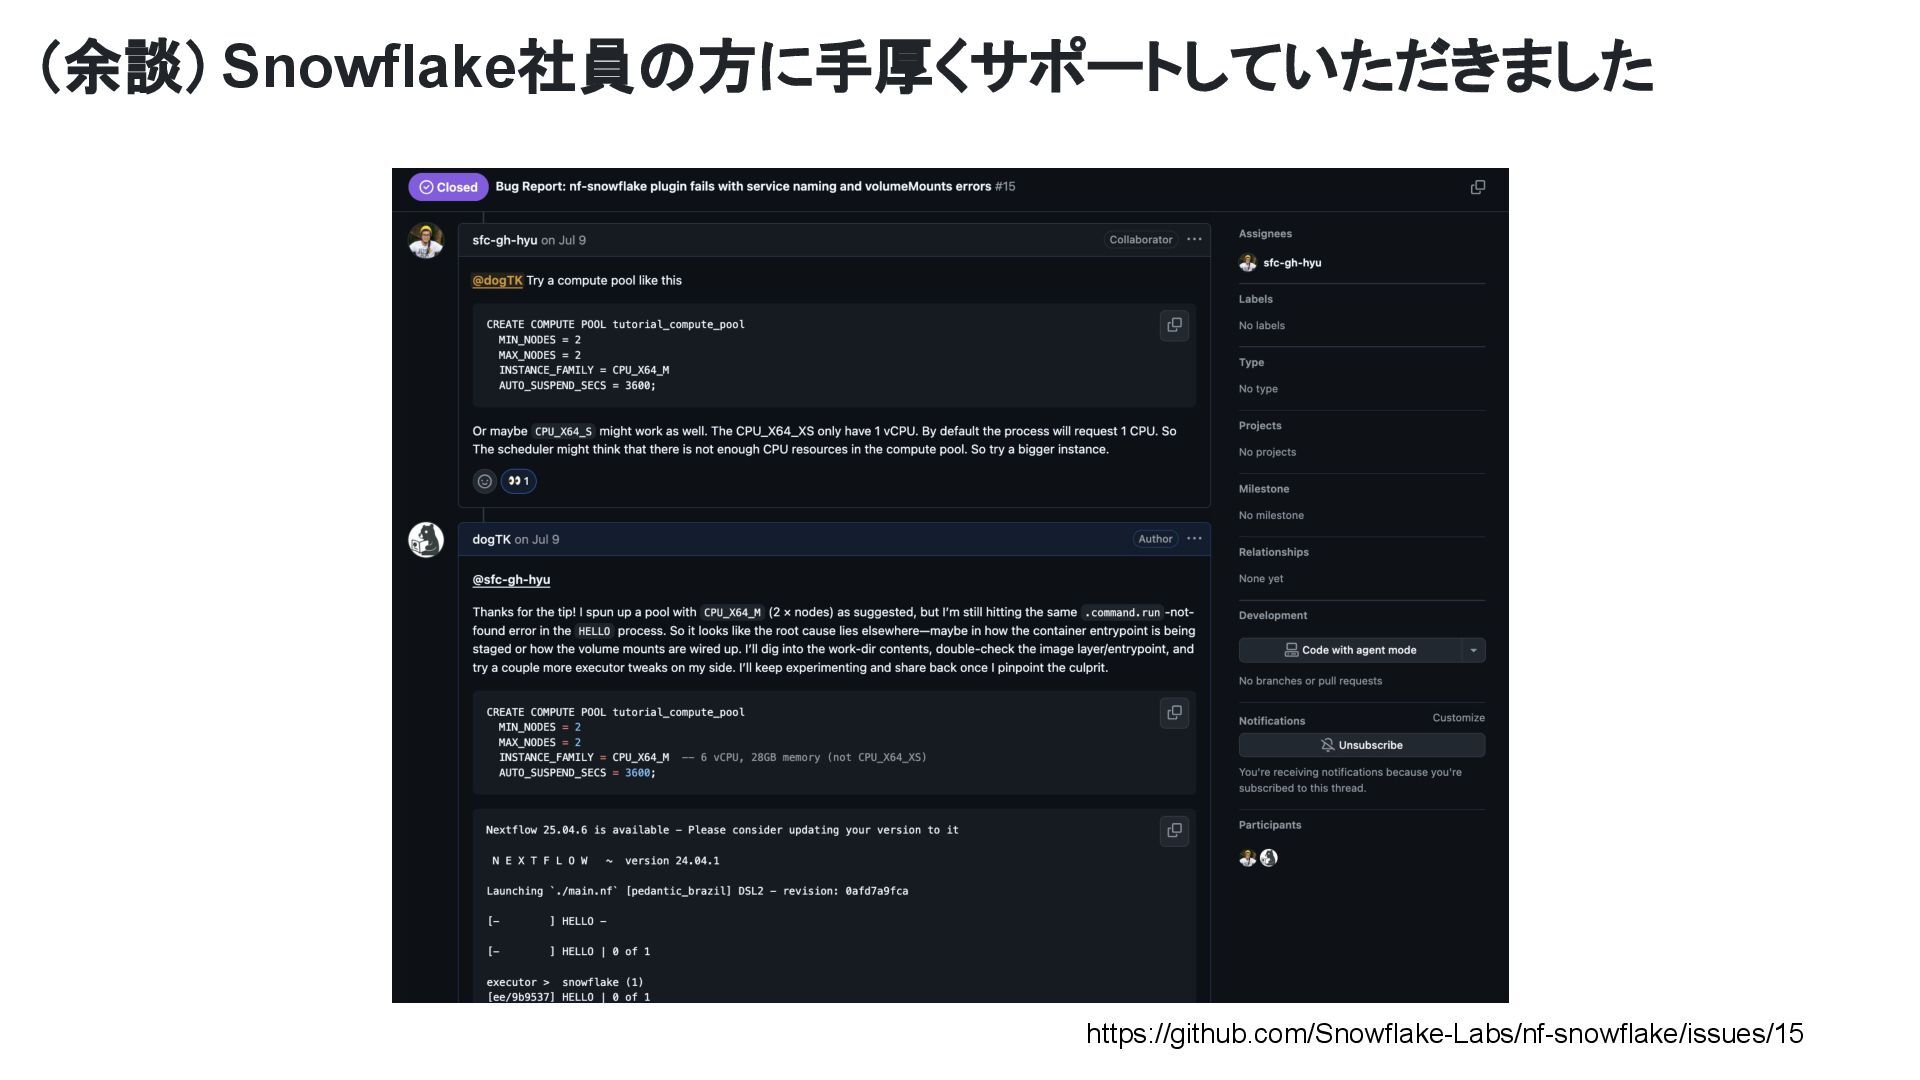Image resolution: width=1920 pixels, height=1080 pixels.
Task: View first participant avatar under Participants
Action: coord(1247,858)
